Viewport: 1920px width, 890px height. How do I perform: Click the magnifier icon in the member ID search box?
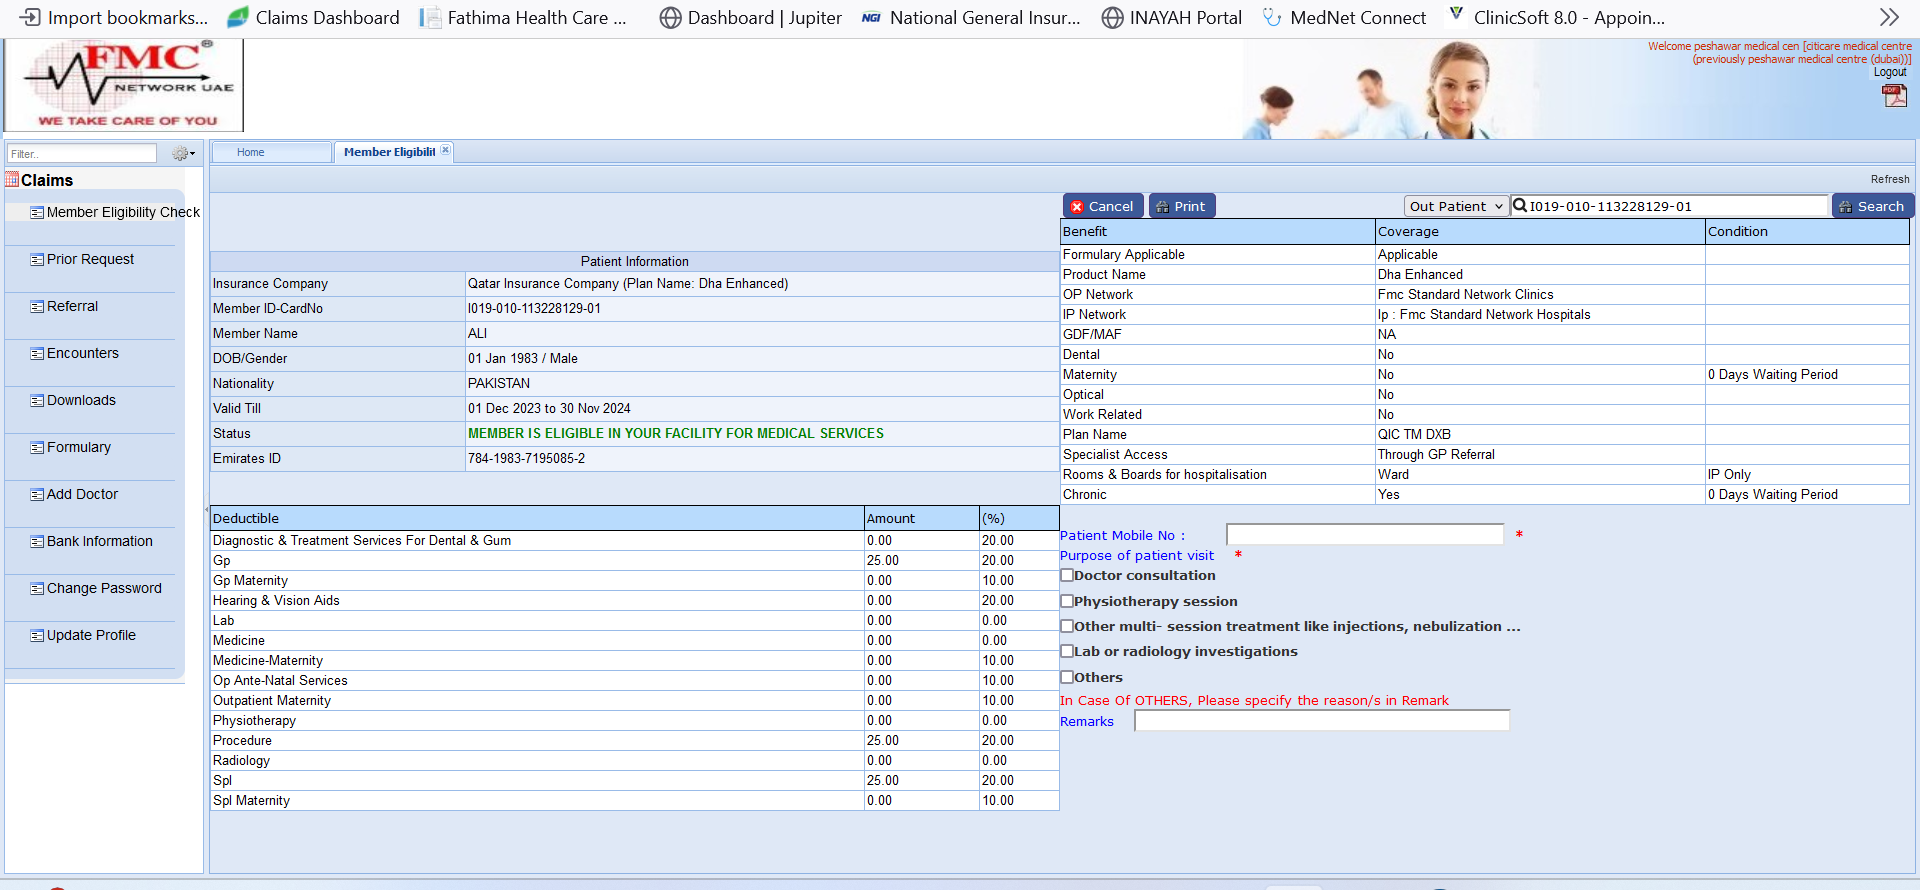click(1520, 206)
